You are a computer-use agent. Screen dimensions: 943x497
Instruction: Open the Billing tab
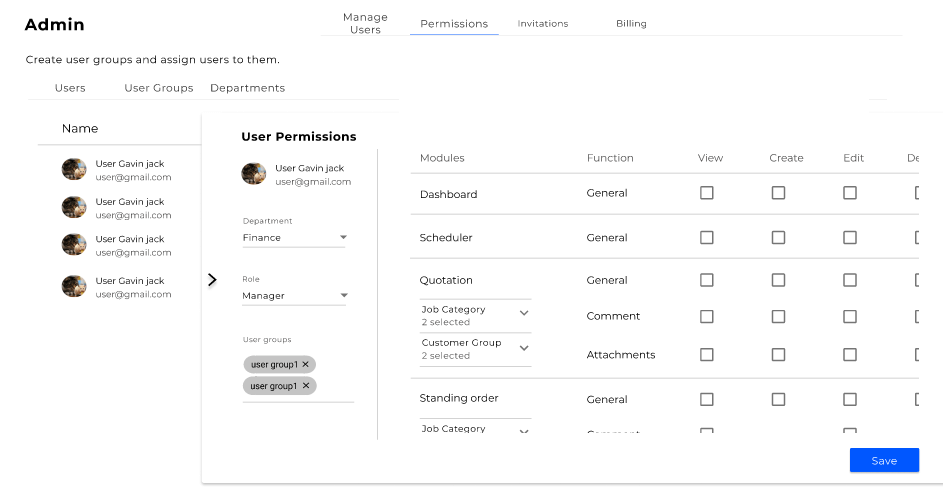[x=631, y=24]
